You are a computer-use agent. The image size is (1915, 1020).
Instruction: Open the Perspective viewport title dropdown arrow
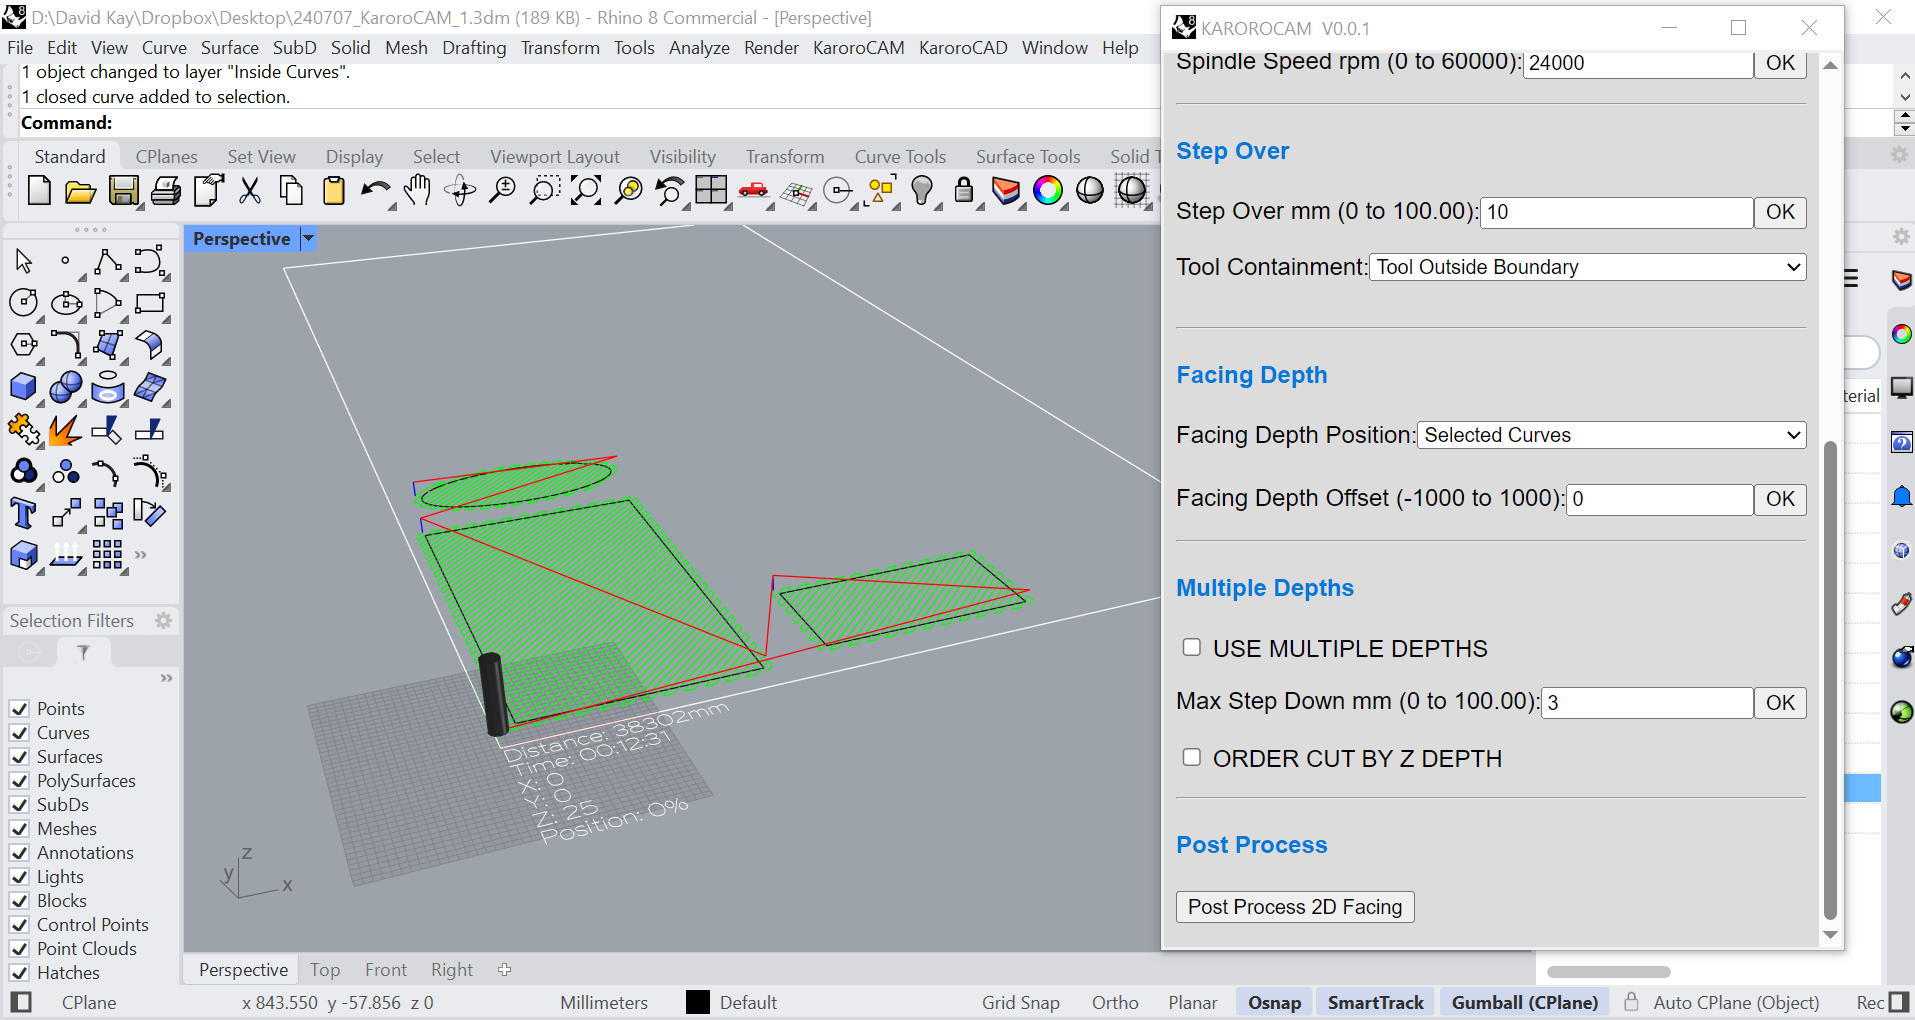tap(308, 239)
